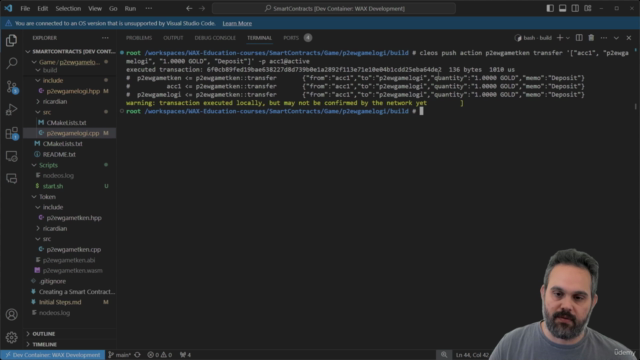Open the Go menu

click(x=113, y=8)
